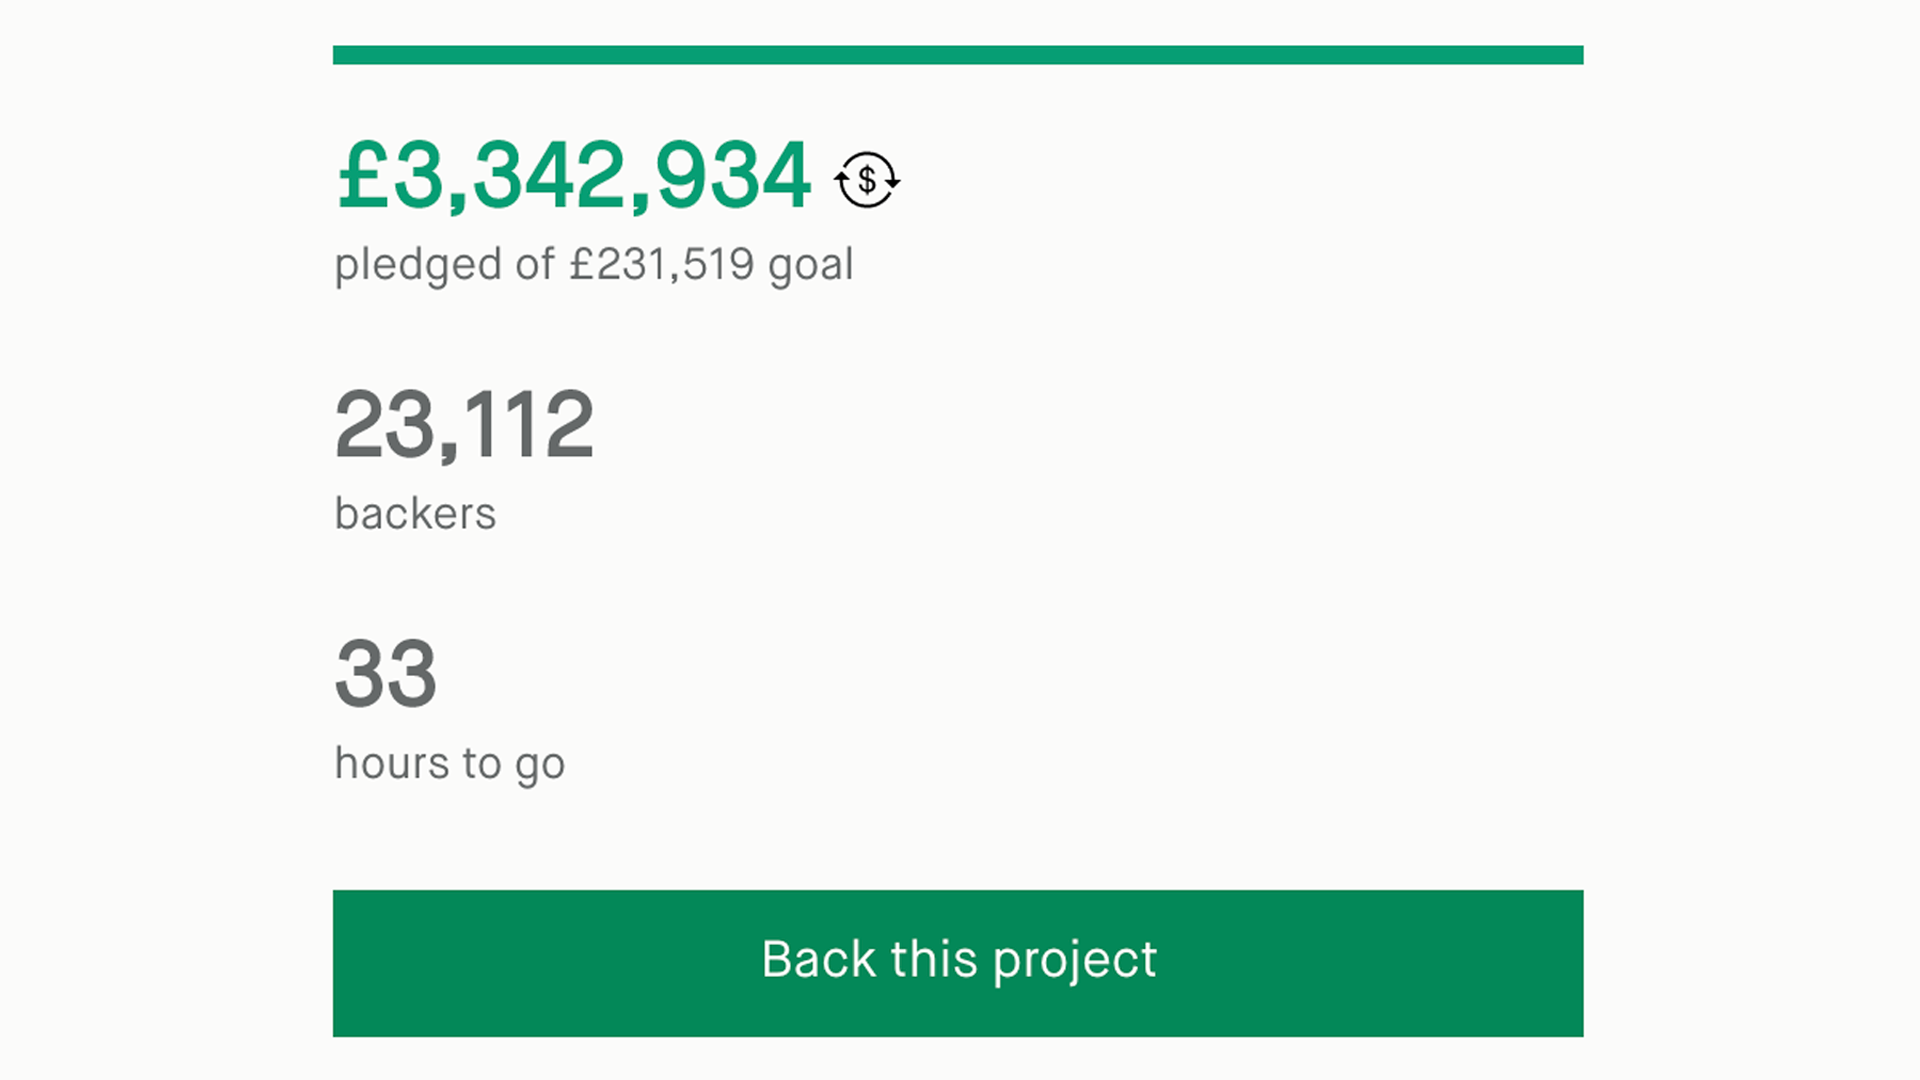Click the £231,519 goal figure
This screenshot has height=1080, width=1920.
(662, 265)
